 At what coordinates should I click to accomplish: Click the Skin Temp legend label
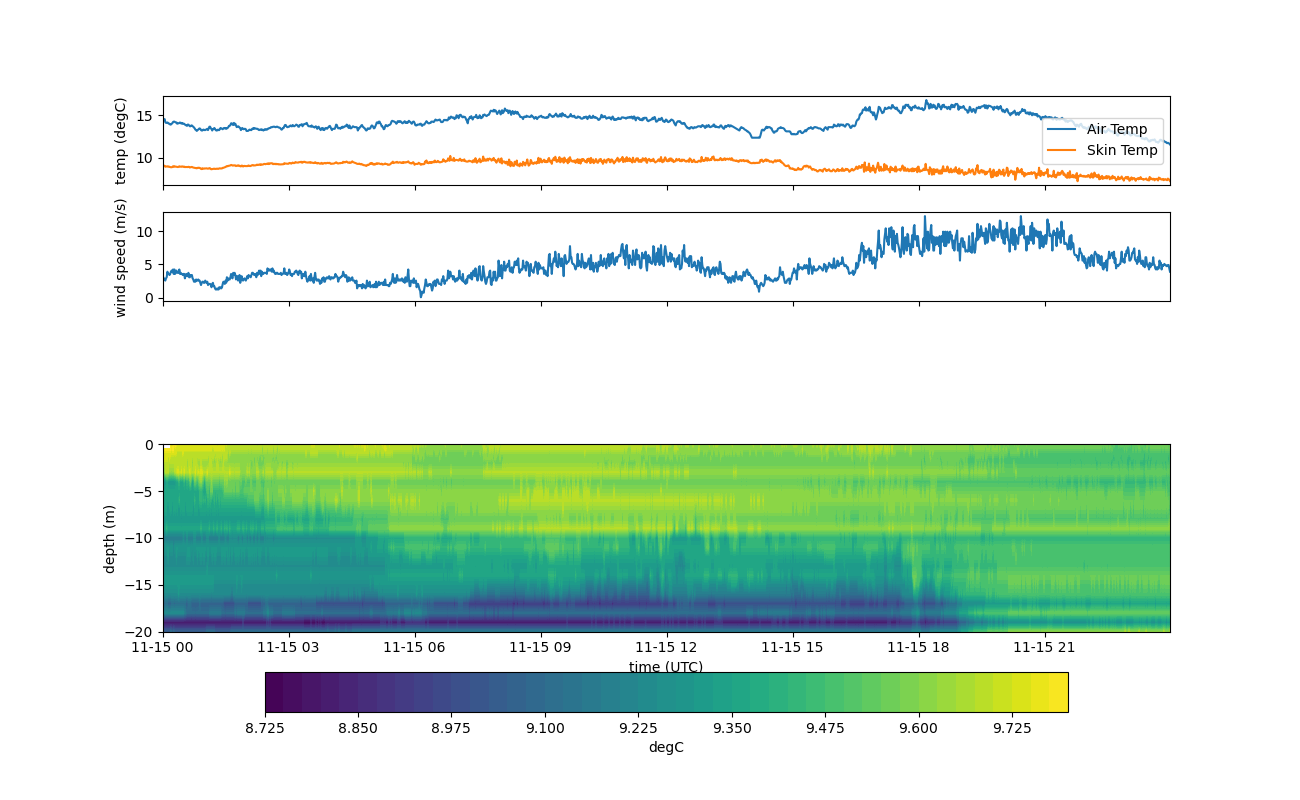pyautogui.click(x=1121, y=151)
